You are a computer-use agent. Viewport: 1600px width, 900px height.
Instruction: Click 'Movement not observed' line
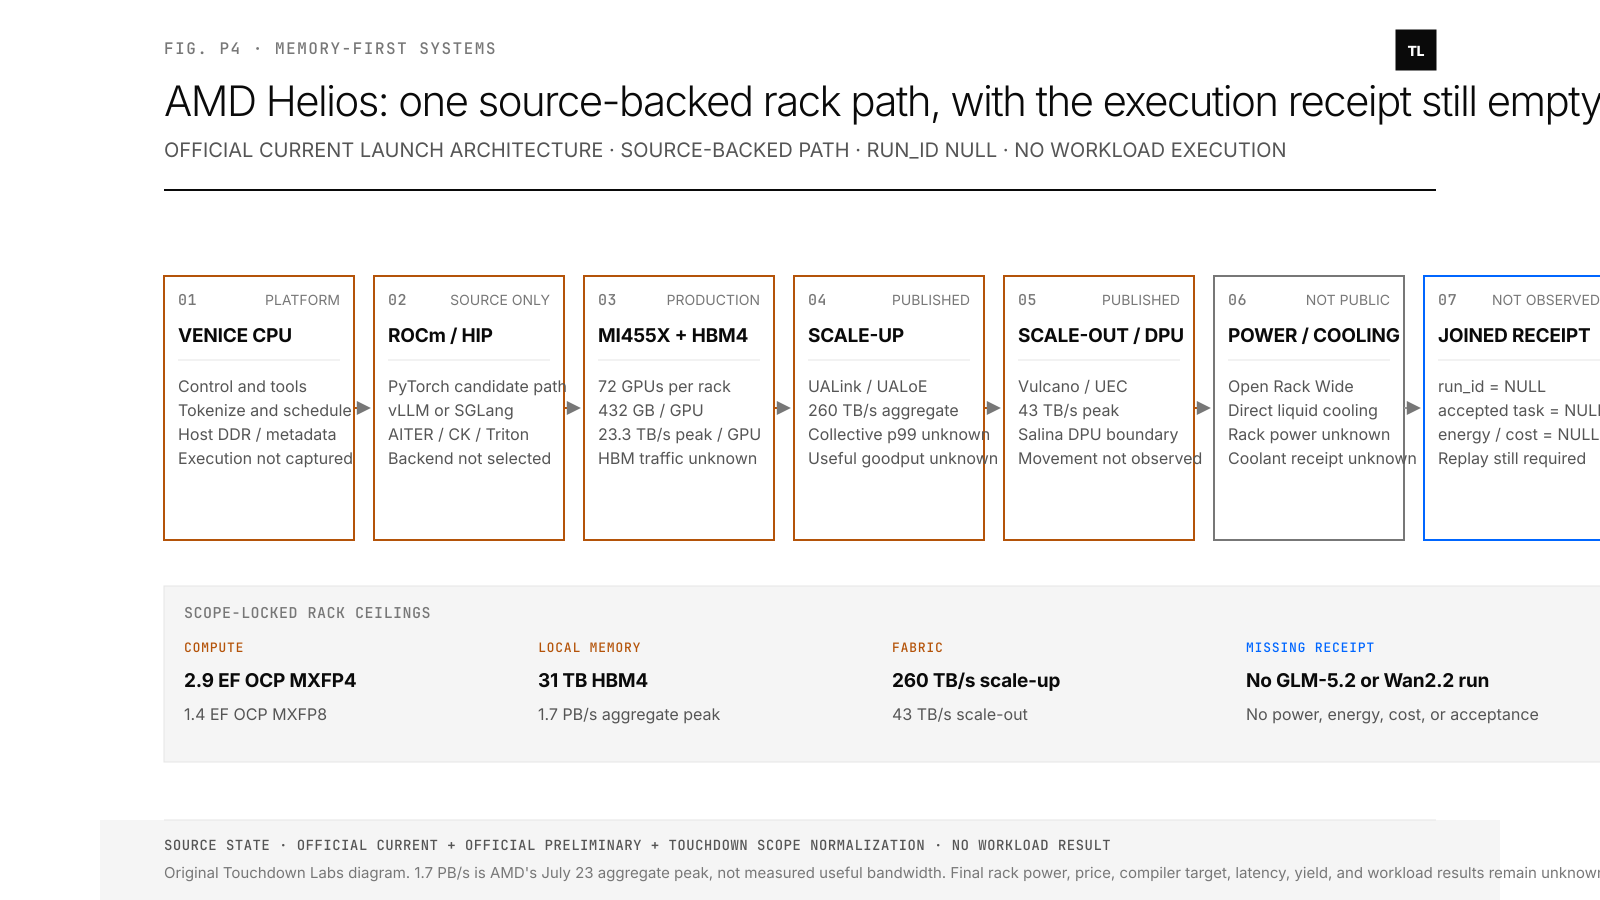1110,458
